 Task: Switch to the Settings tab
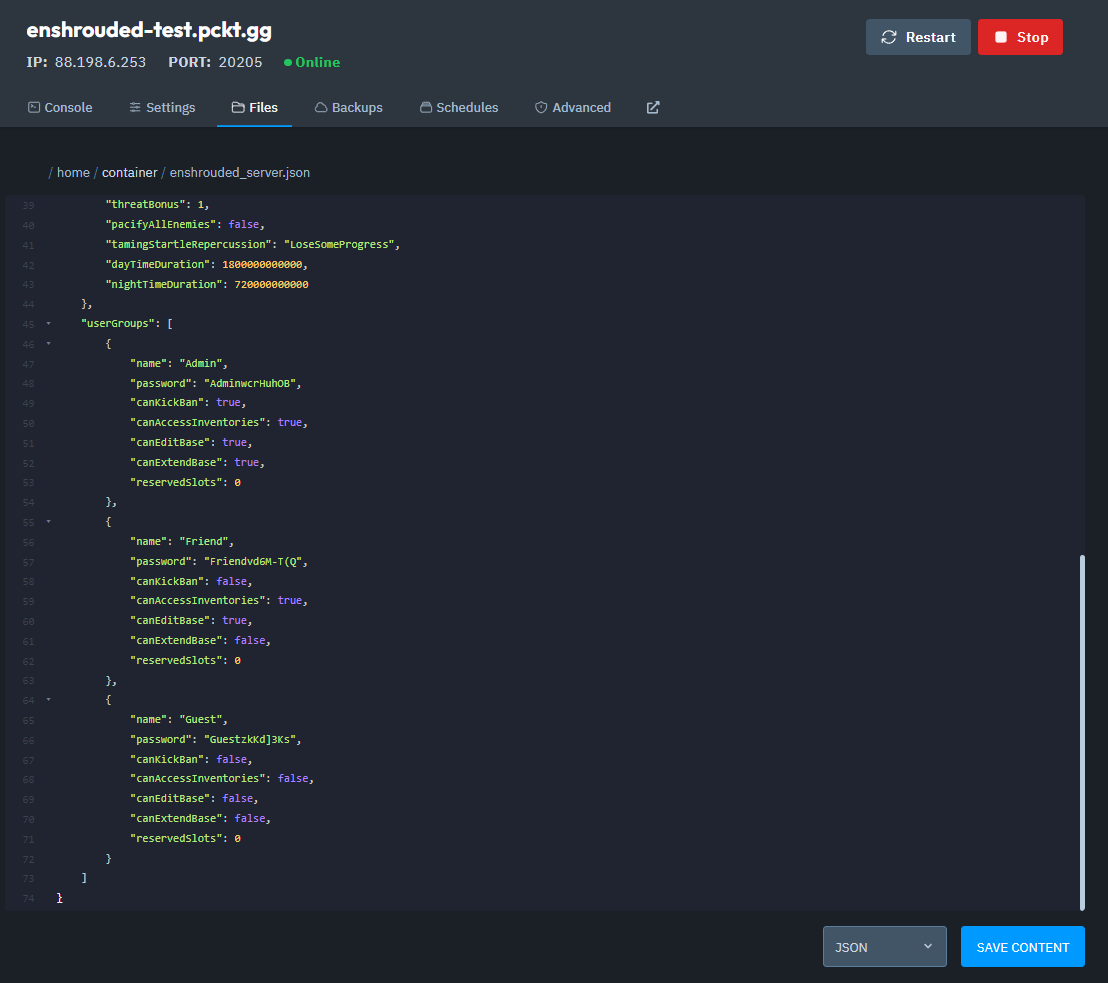(162, 107)
